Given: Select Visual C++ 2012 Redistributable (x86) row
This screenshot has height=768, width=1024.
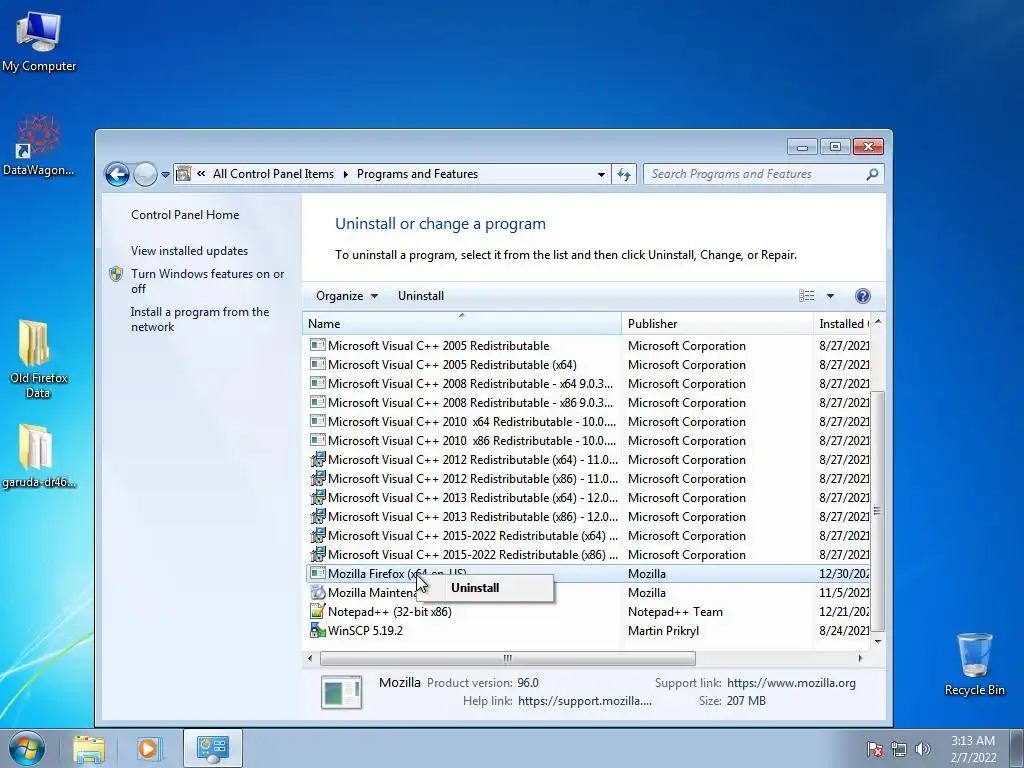Looking at the screenshot, I should [x=588, y=479].
